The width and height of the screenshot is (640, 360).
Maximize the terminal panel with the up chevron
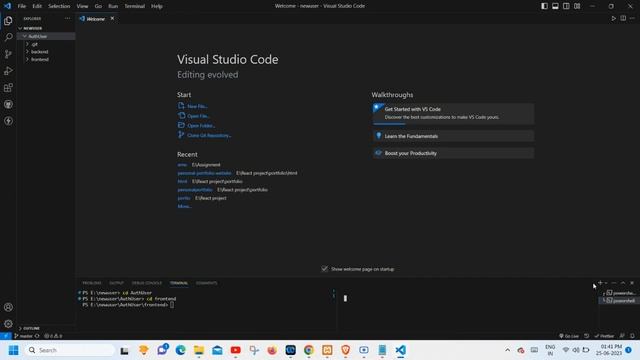(623, 283)
